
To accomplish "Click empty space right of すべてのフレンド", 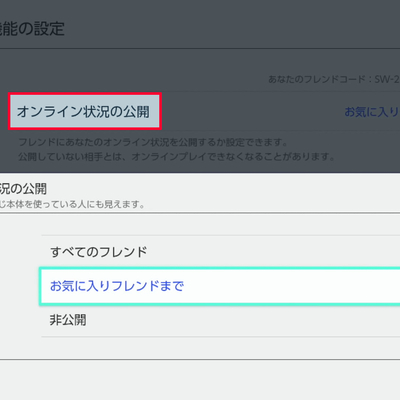I will pos(273,252).
